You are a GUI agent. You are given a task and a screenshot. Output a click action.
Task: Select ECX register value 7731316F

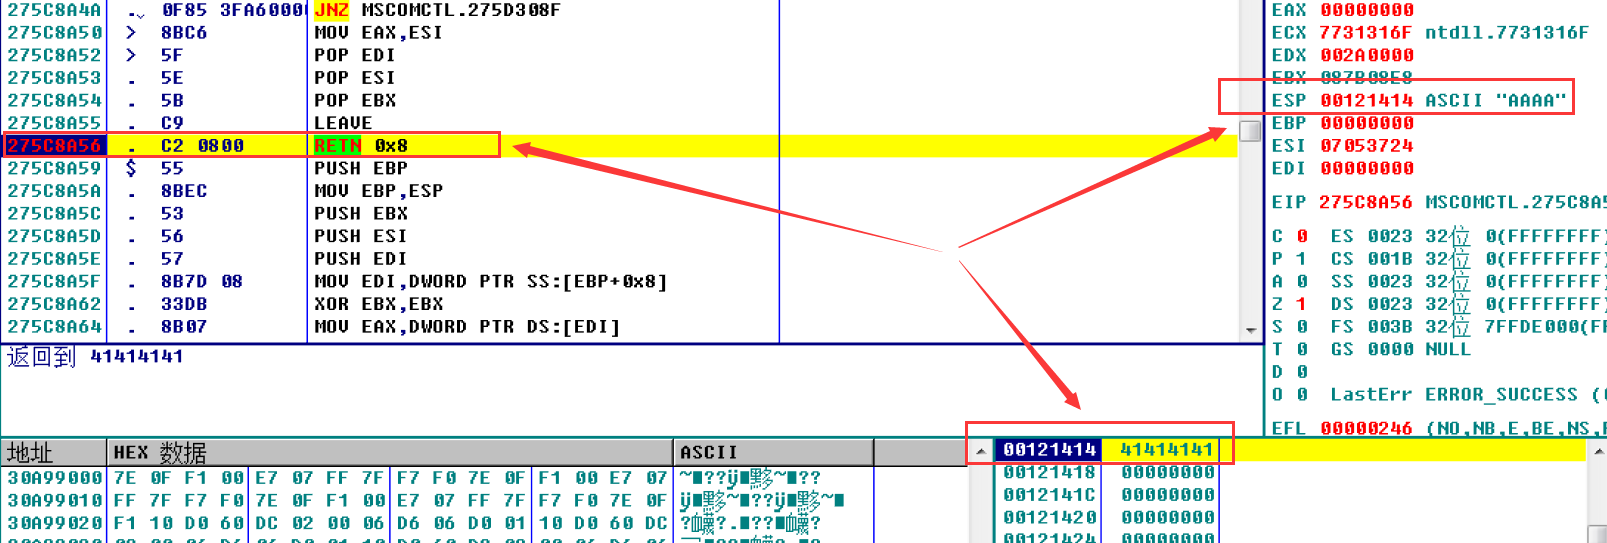[1366, 33]
